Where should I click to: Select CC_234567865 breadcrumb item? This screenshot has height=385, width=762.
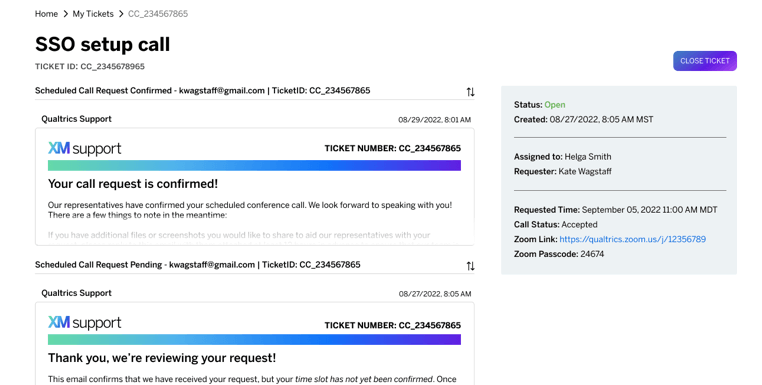[x=158, y=14]
